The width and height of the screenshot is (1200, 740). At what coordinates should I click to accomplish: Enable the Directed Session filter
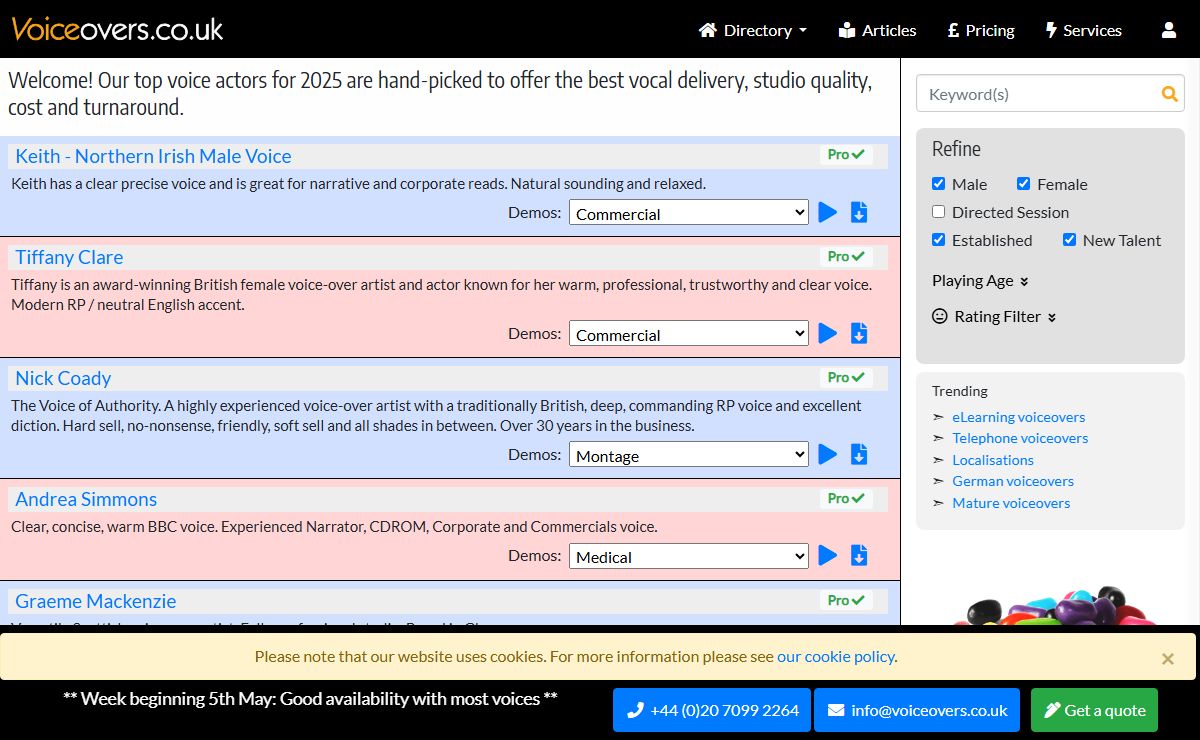938,212
